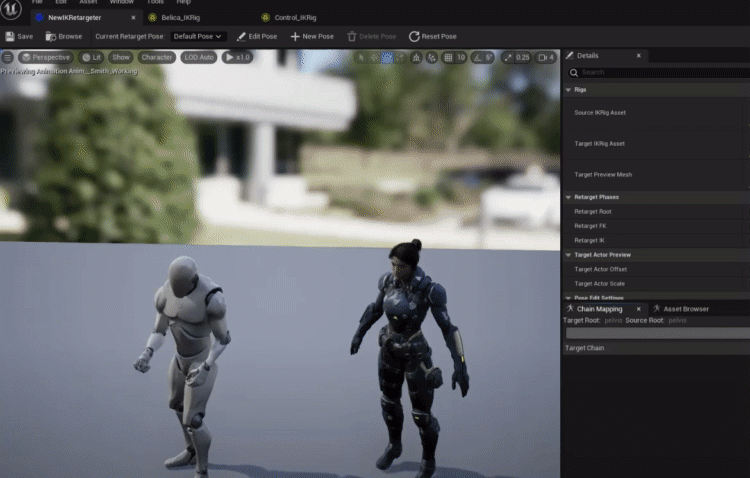The image size is (750, 478).
Task: Select Target Actor Scale property
Action: (x=656, y=284)
